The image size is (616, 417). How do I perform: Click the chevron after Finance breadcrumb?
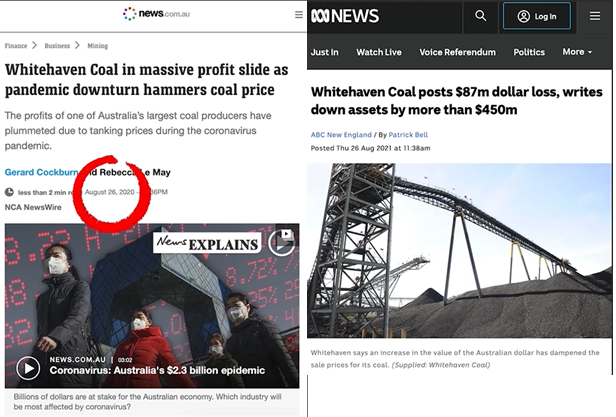pos(35,45)
